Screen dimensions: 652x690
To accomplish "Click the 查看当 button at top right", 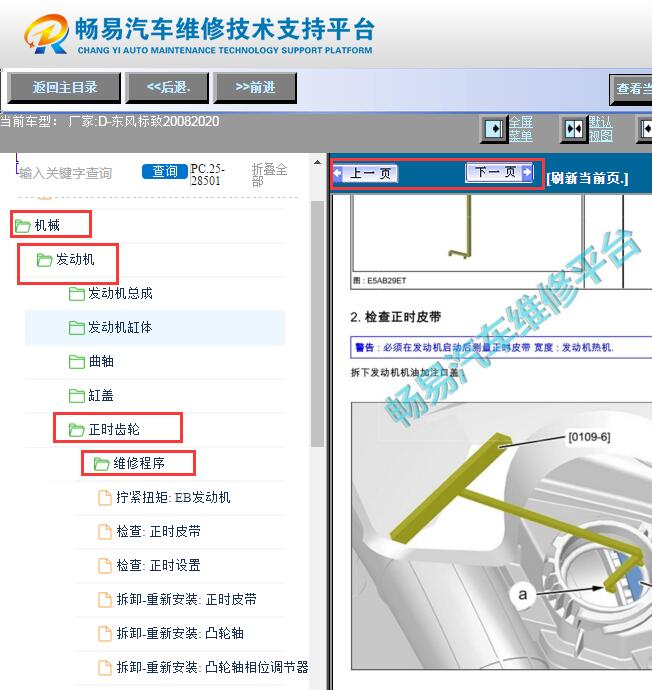I will pos(631,88).
